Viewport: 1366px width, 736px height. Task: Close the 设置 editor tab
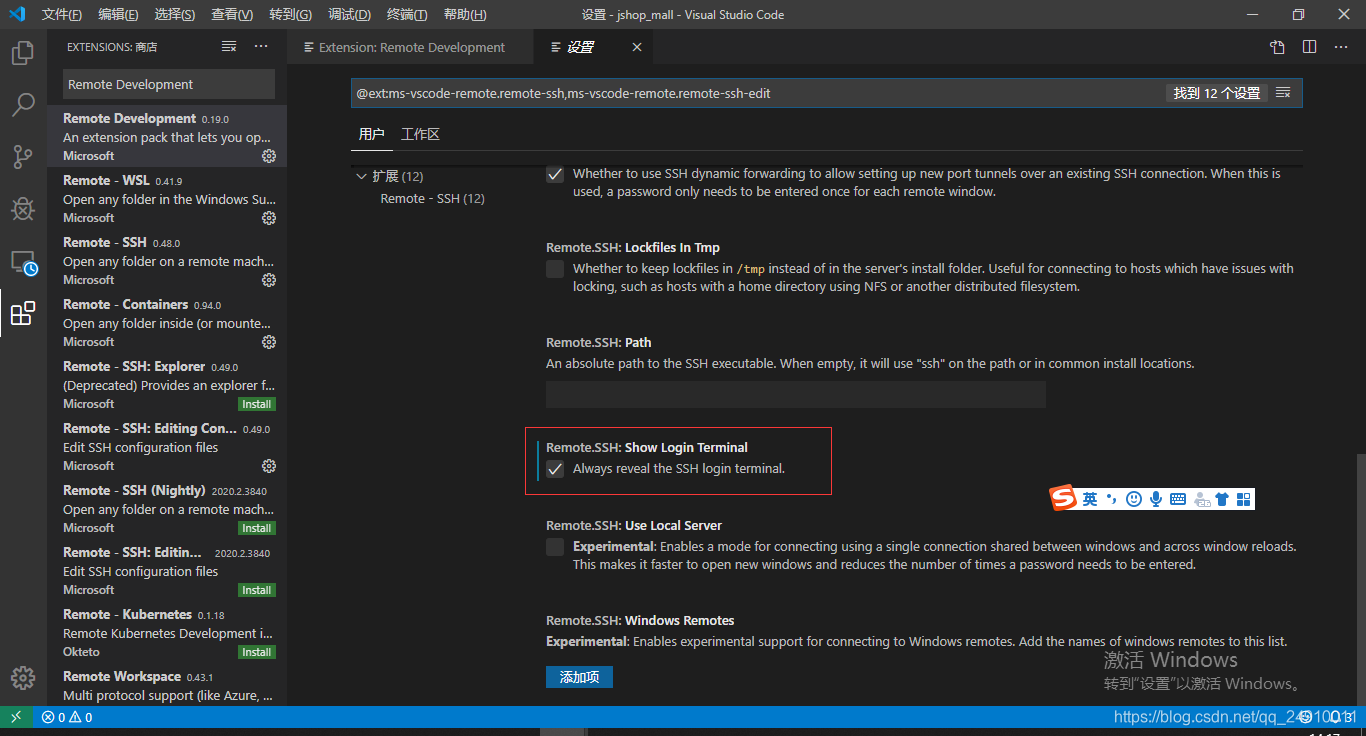click(x=637, y=47)
